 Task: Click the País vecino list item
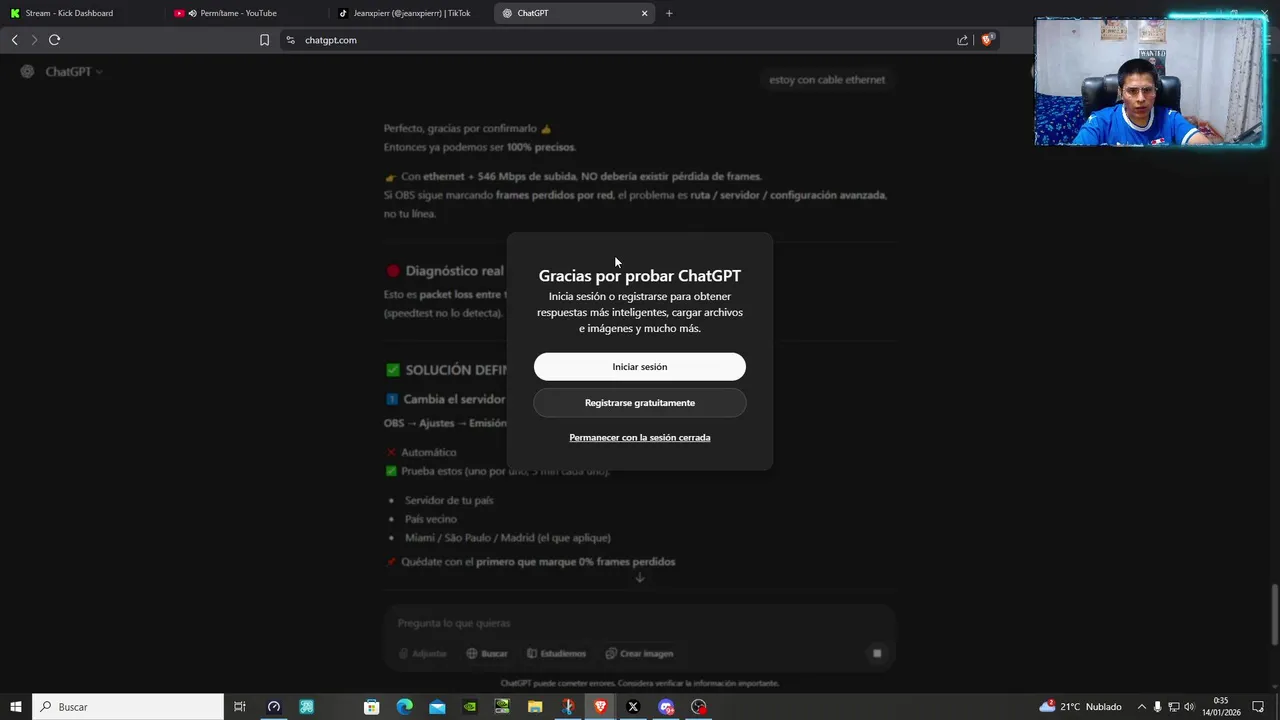click(x=431, y=519)
